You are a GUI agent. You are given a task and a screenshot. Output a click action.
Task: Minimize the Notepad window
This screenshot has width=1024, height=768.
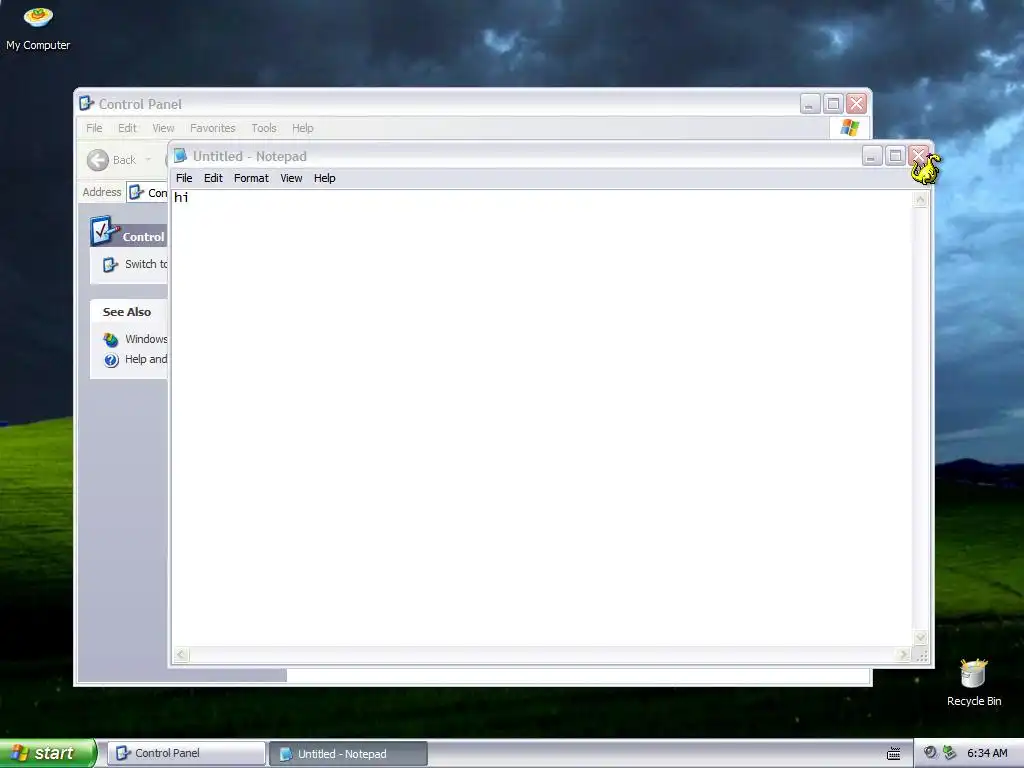872,156
